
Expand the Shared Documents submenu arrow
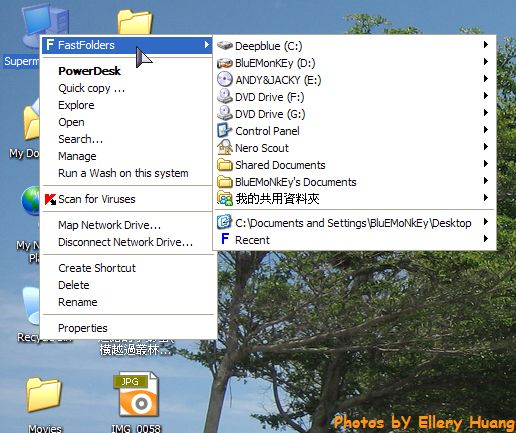pos(486,163)
